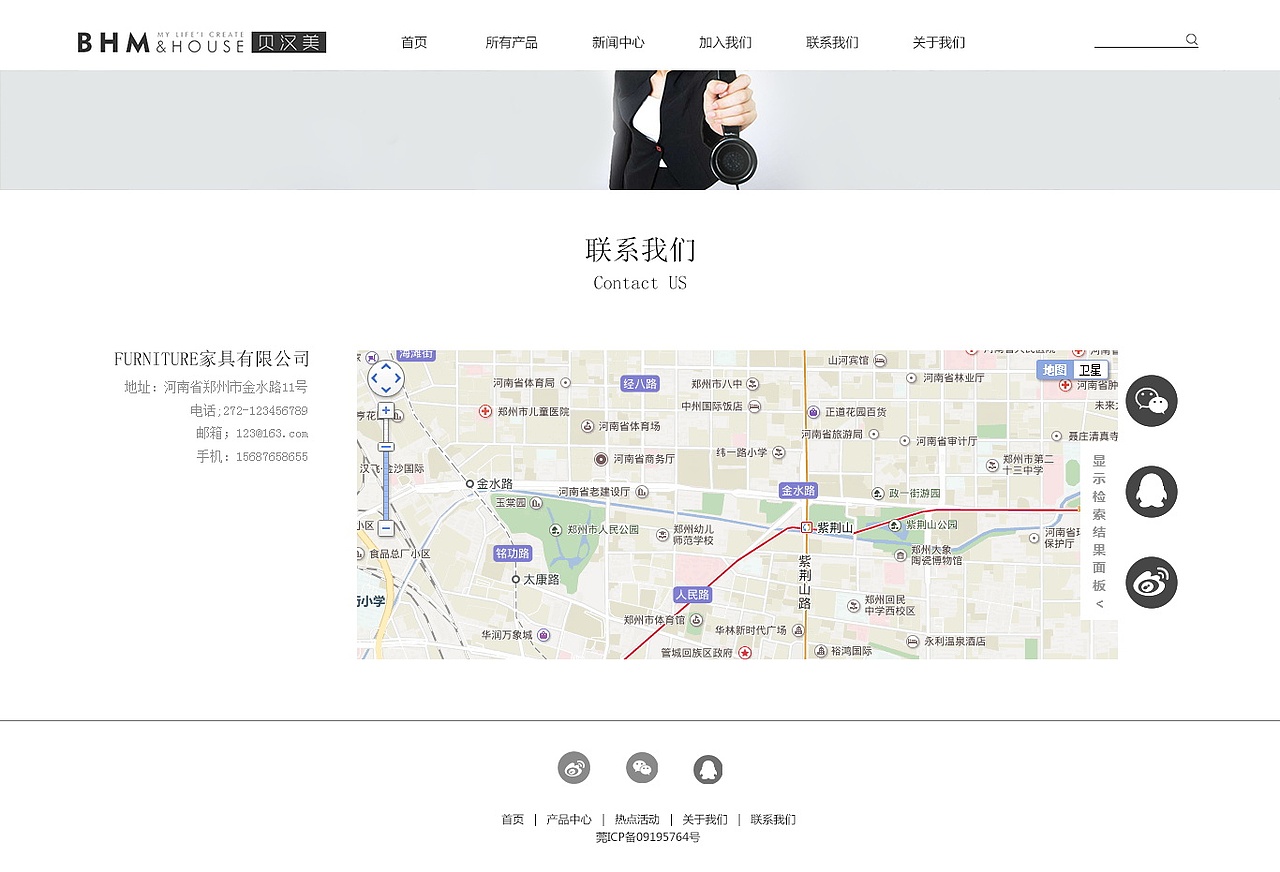
Task: Click the footer WeChat icon
Action: click(x=642, y=768)
